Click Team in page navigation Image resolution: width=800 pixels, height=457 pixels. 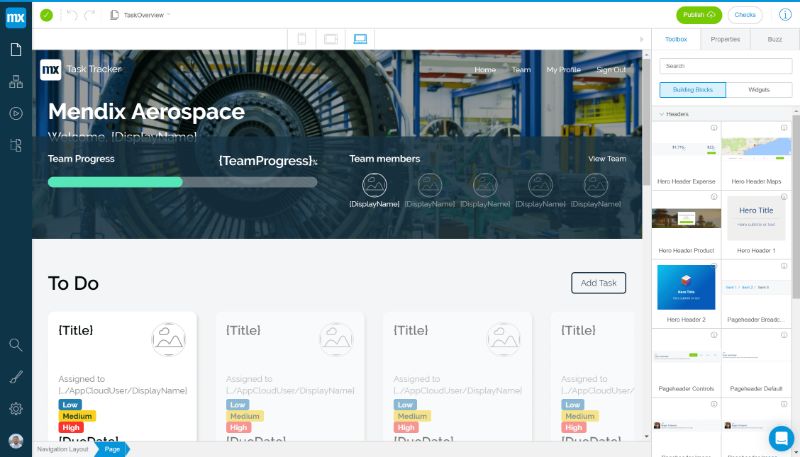click(x=521, y=69)
